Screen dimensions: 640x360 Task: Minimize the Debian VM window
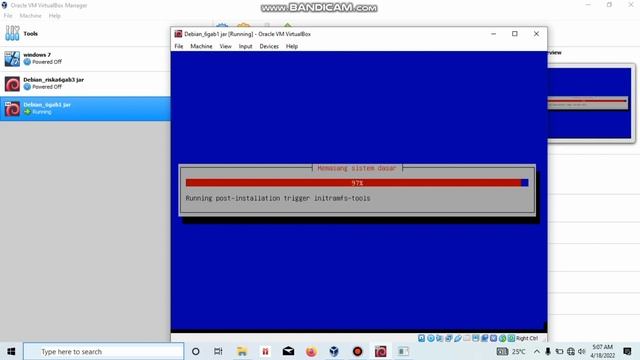[493, 34]
